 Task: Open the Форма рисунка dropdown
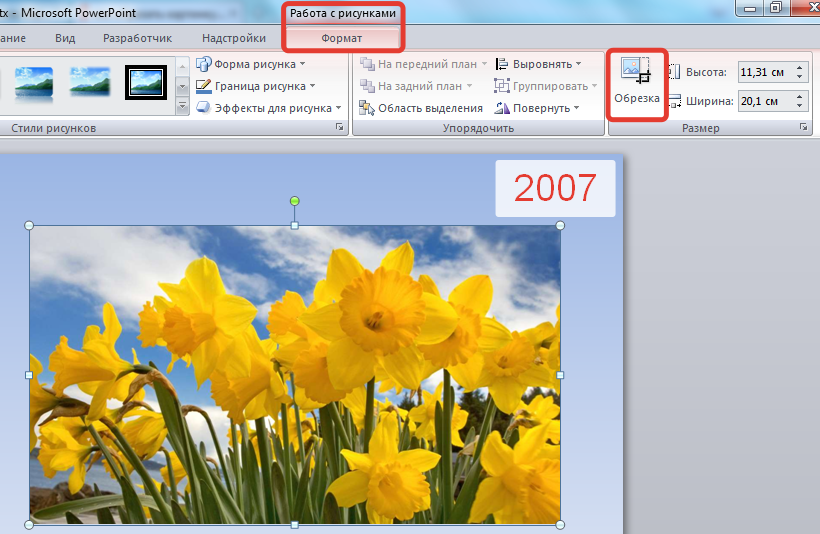(251, 64)
